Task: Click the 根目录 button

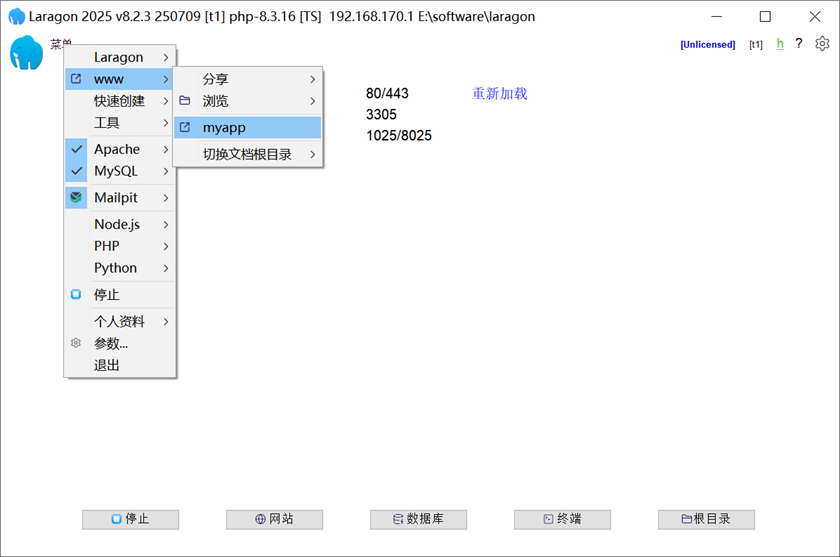Action: tap(706, 519)
